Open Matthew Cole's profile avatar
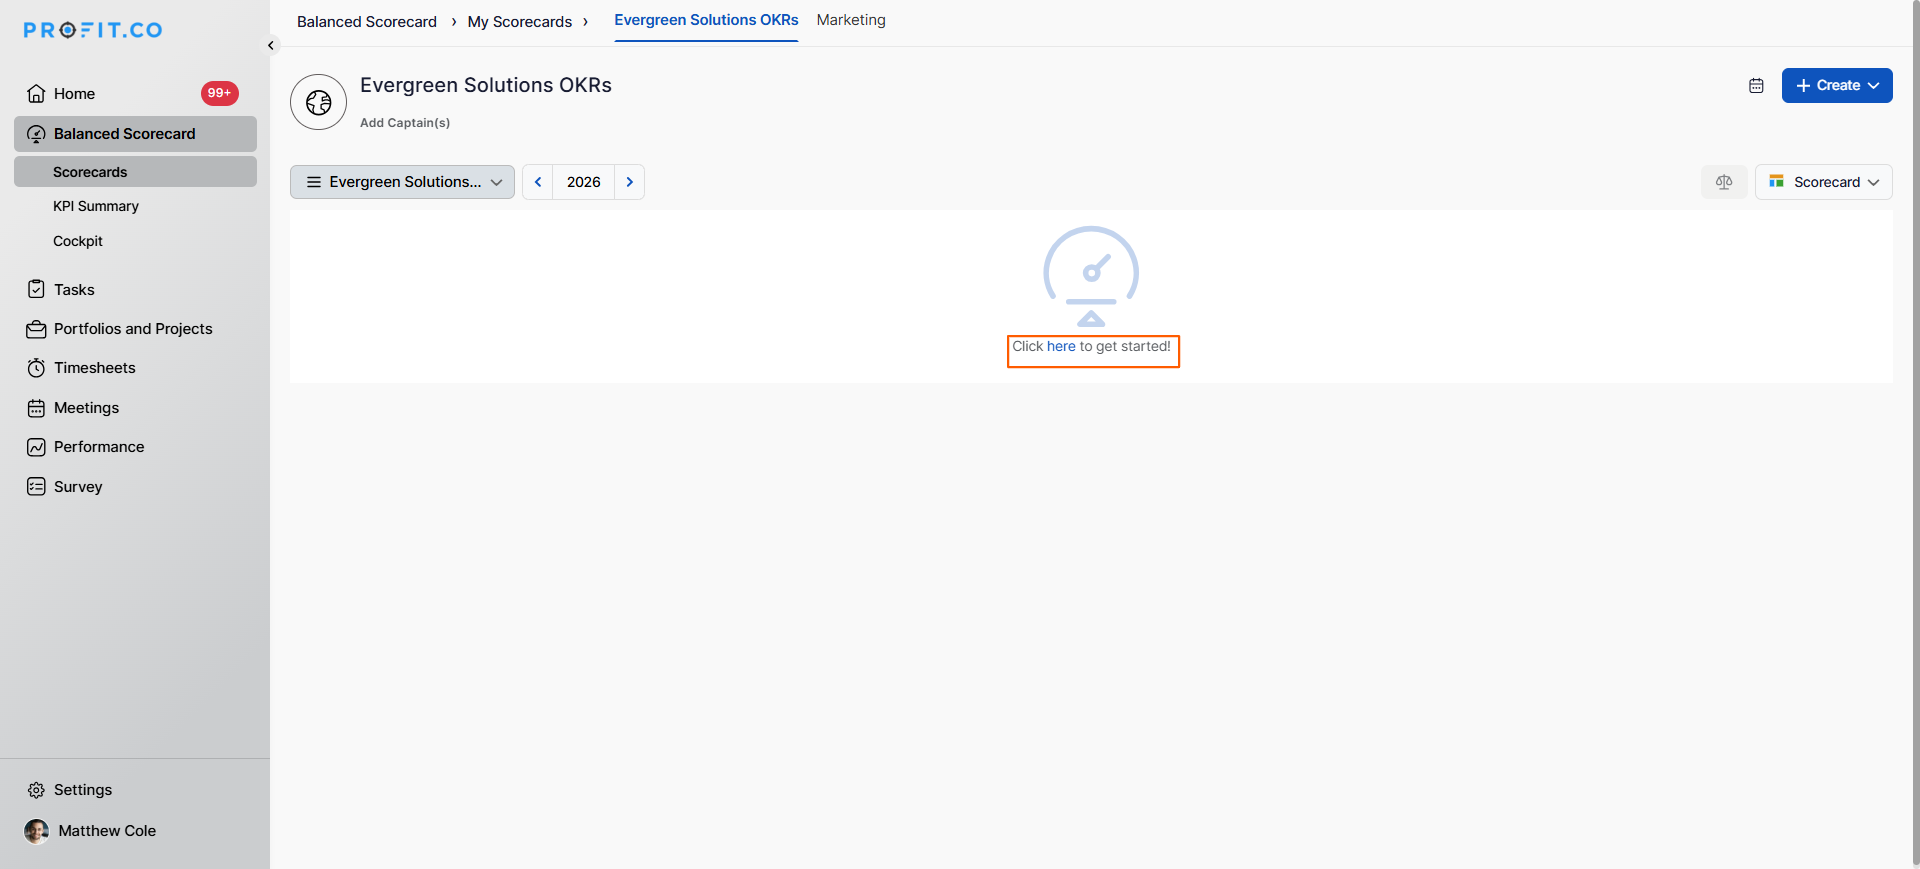 point(36,831)
